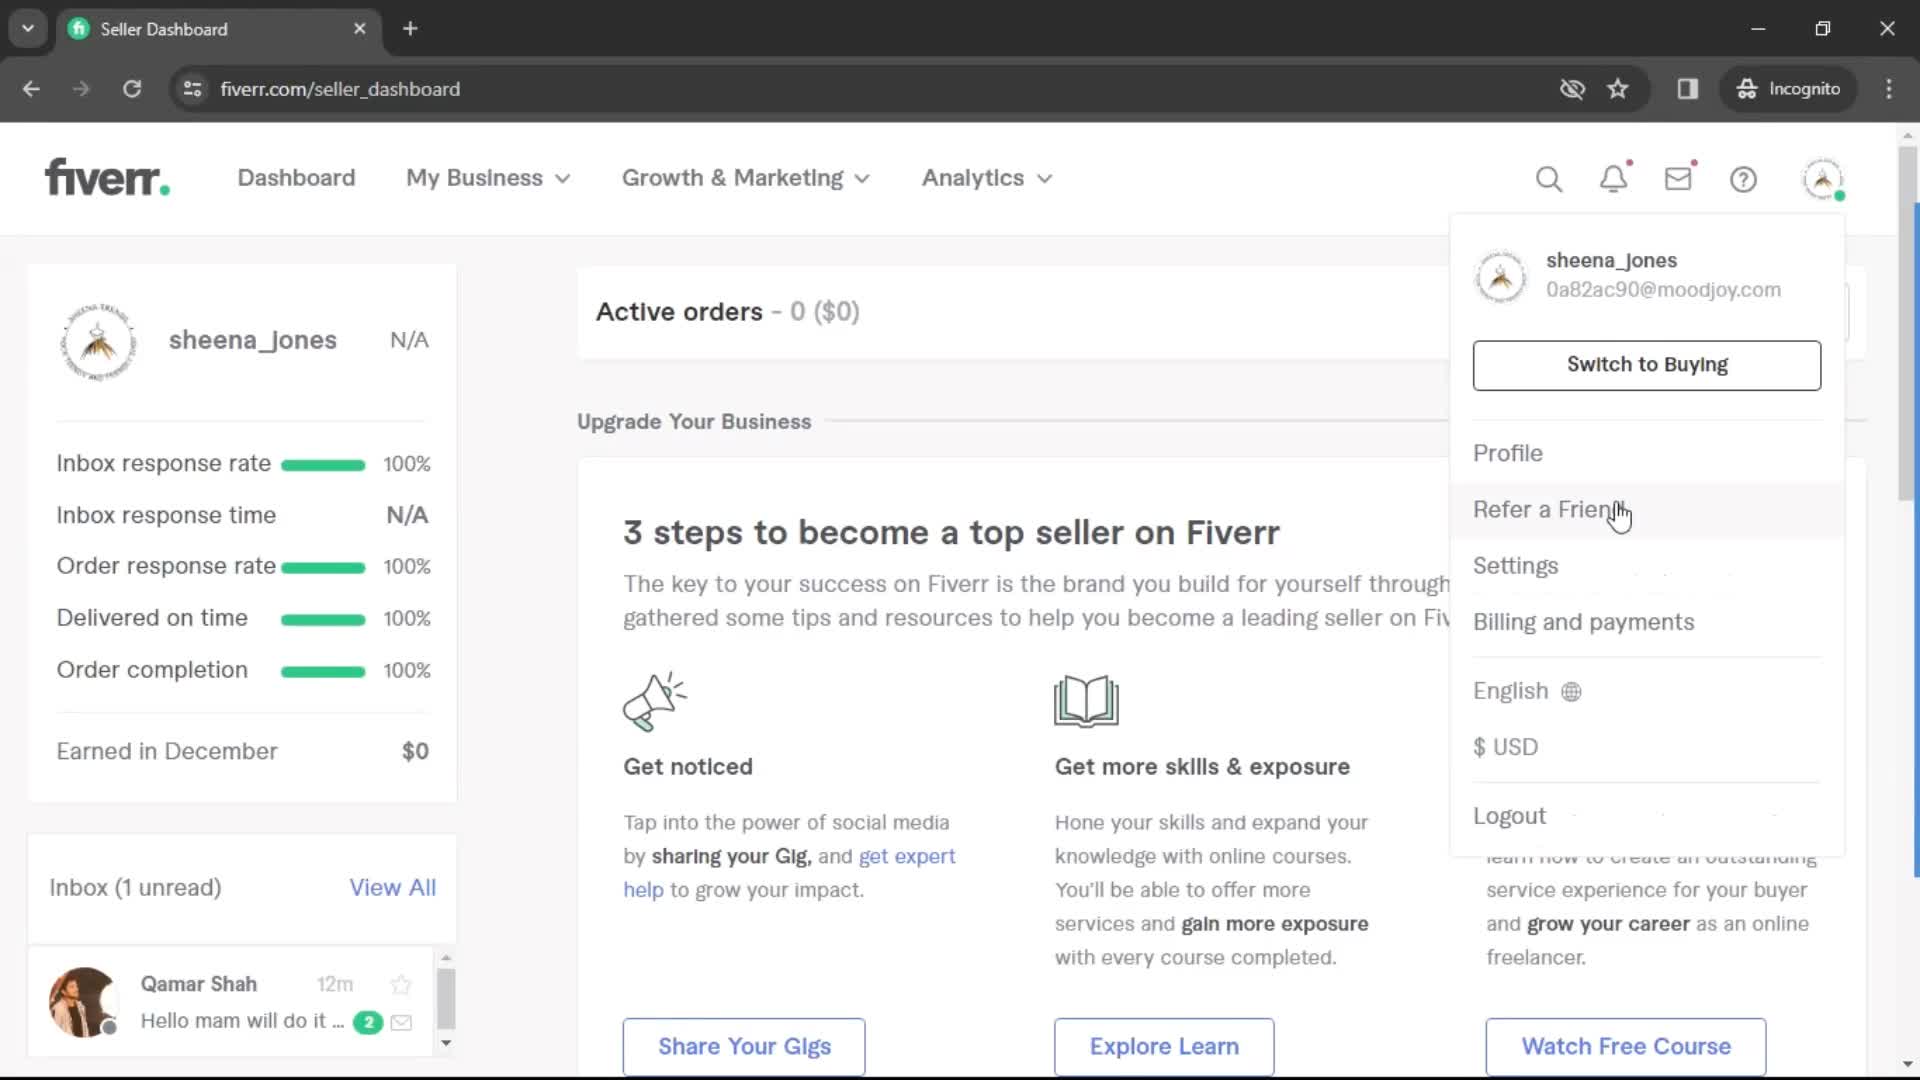
Task: Click the help question mark icon
Action: pos(1743,178)
